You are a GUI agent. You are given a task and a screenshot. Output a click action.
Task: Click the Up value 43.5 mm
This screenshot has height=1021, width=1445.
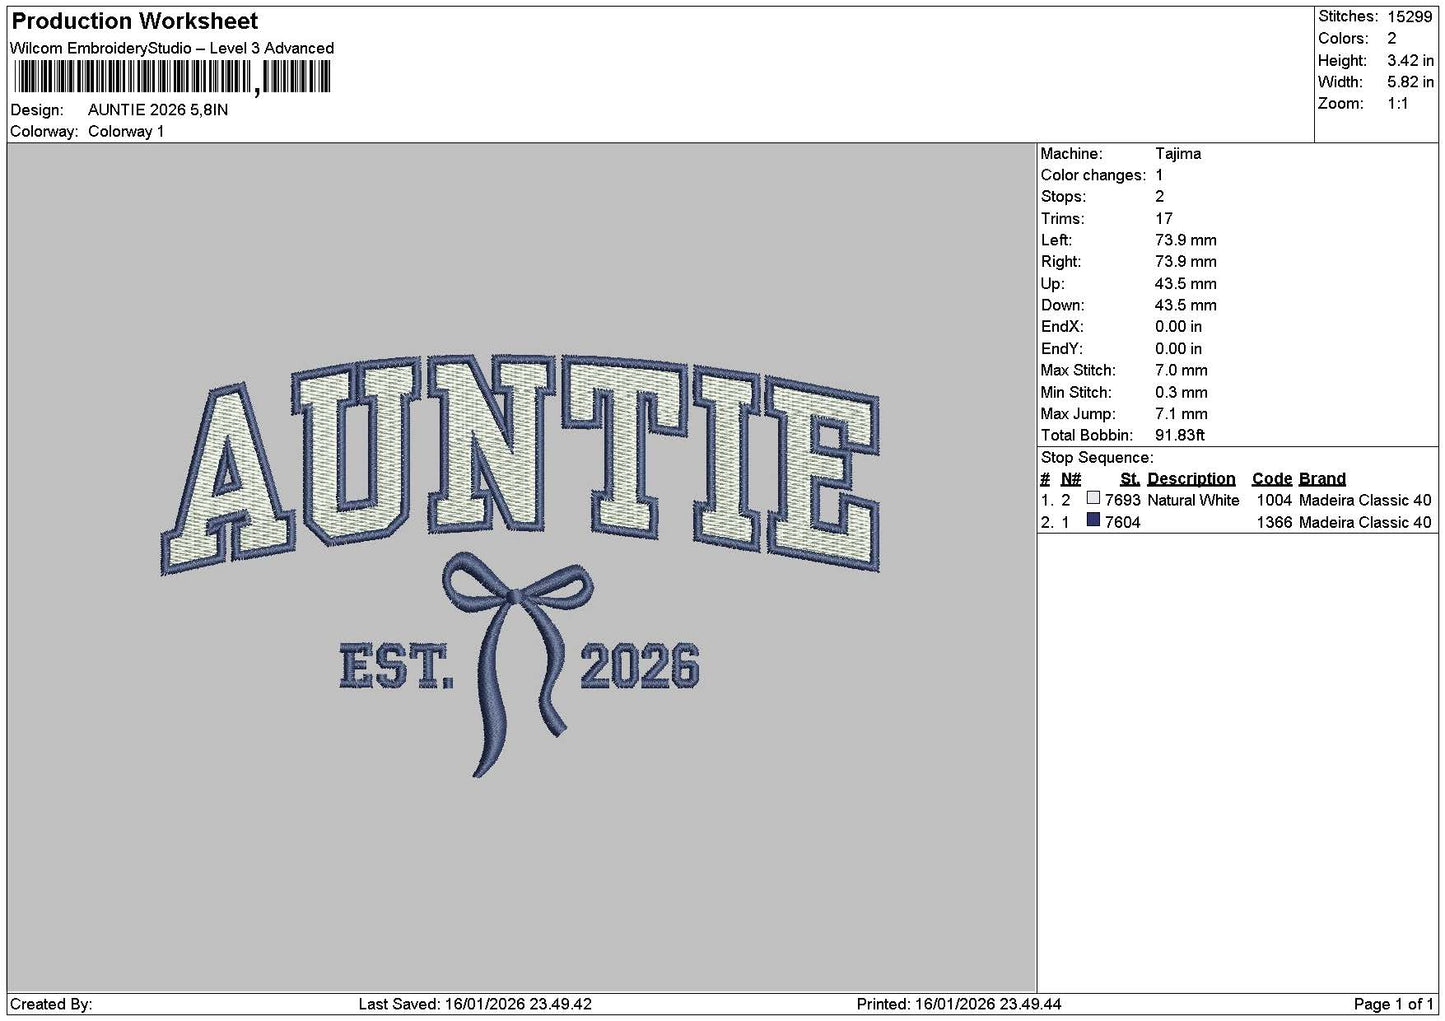pyautogui.click(x=1186, y=283)
